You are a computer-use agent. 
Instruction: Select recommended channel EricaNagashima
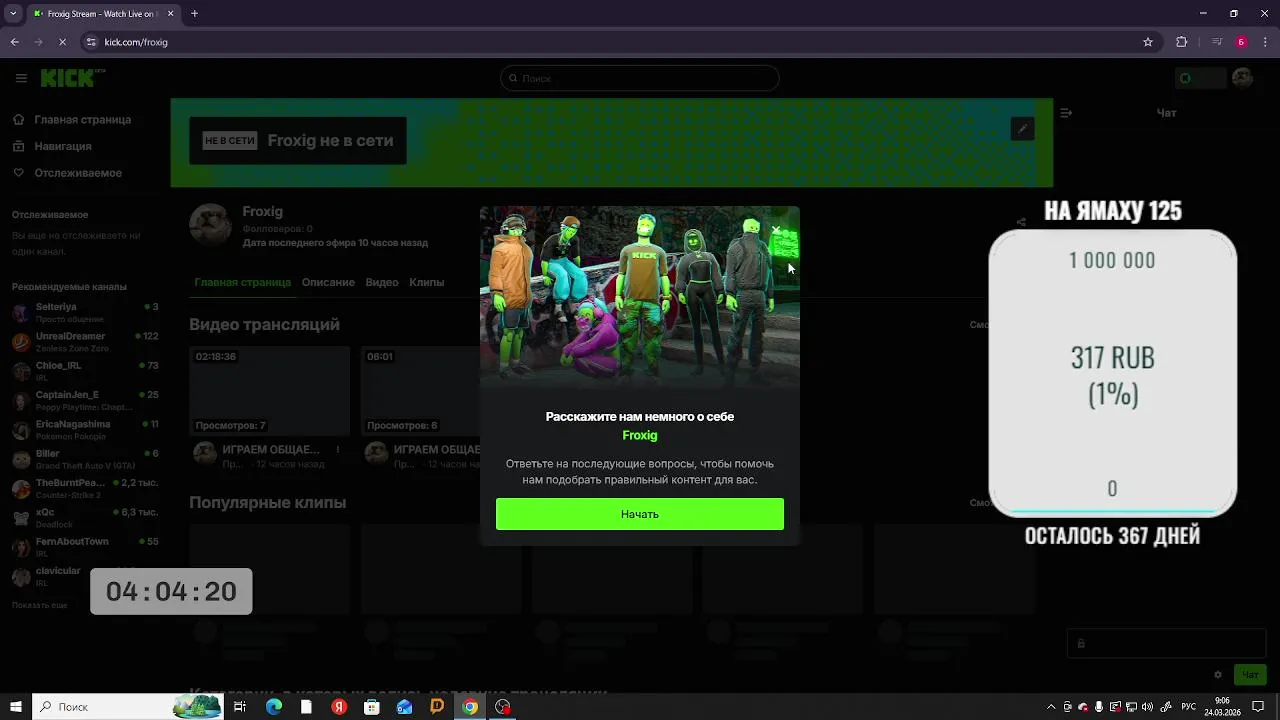point(85,429)
